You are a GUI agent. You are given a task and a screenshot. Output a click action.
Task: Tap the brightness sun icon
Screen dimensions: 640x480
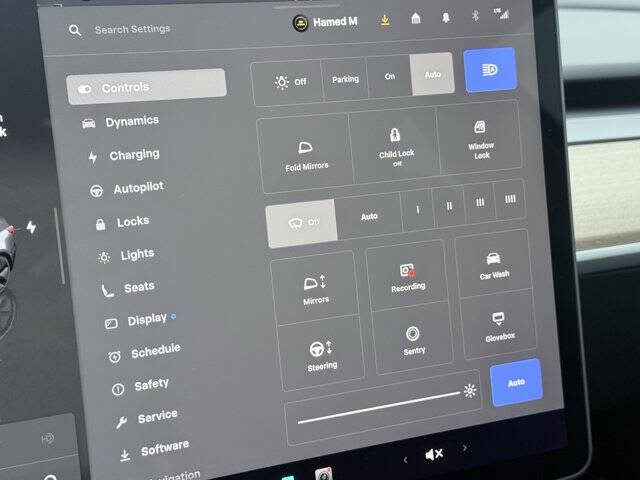[470, 391]
